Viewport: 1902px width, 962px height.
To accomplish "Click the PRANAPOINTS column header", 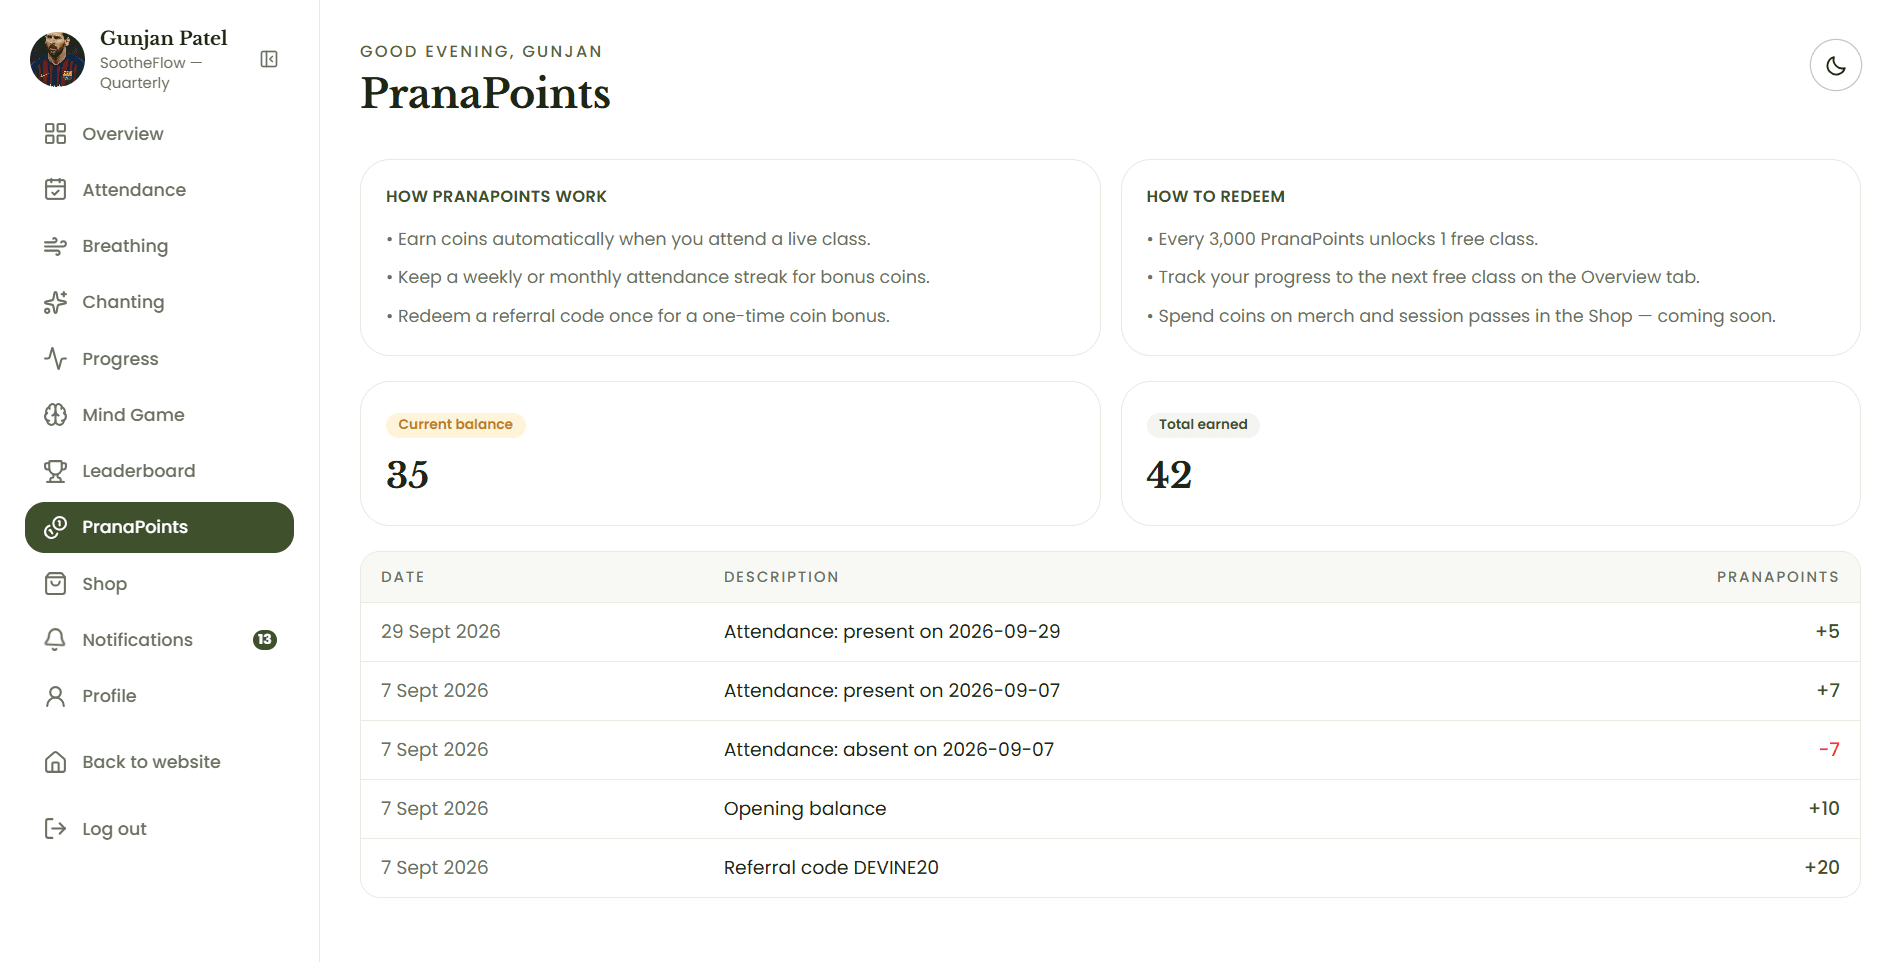I will pyautogui.click(x=1778, y=577).
